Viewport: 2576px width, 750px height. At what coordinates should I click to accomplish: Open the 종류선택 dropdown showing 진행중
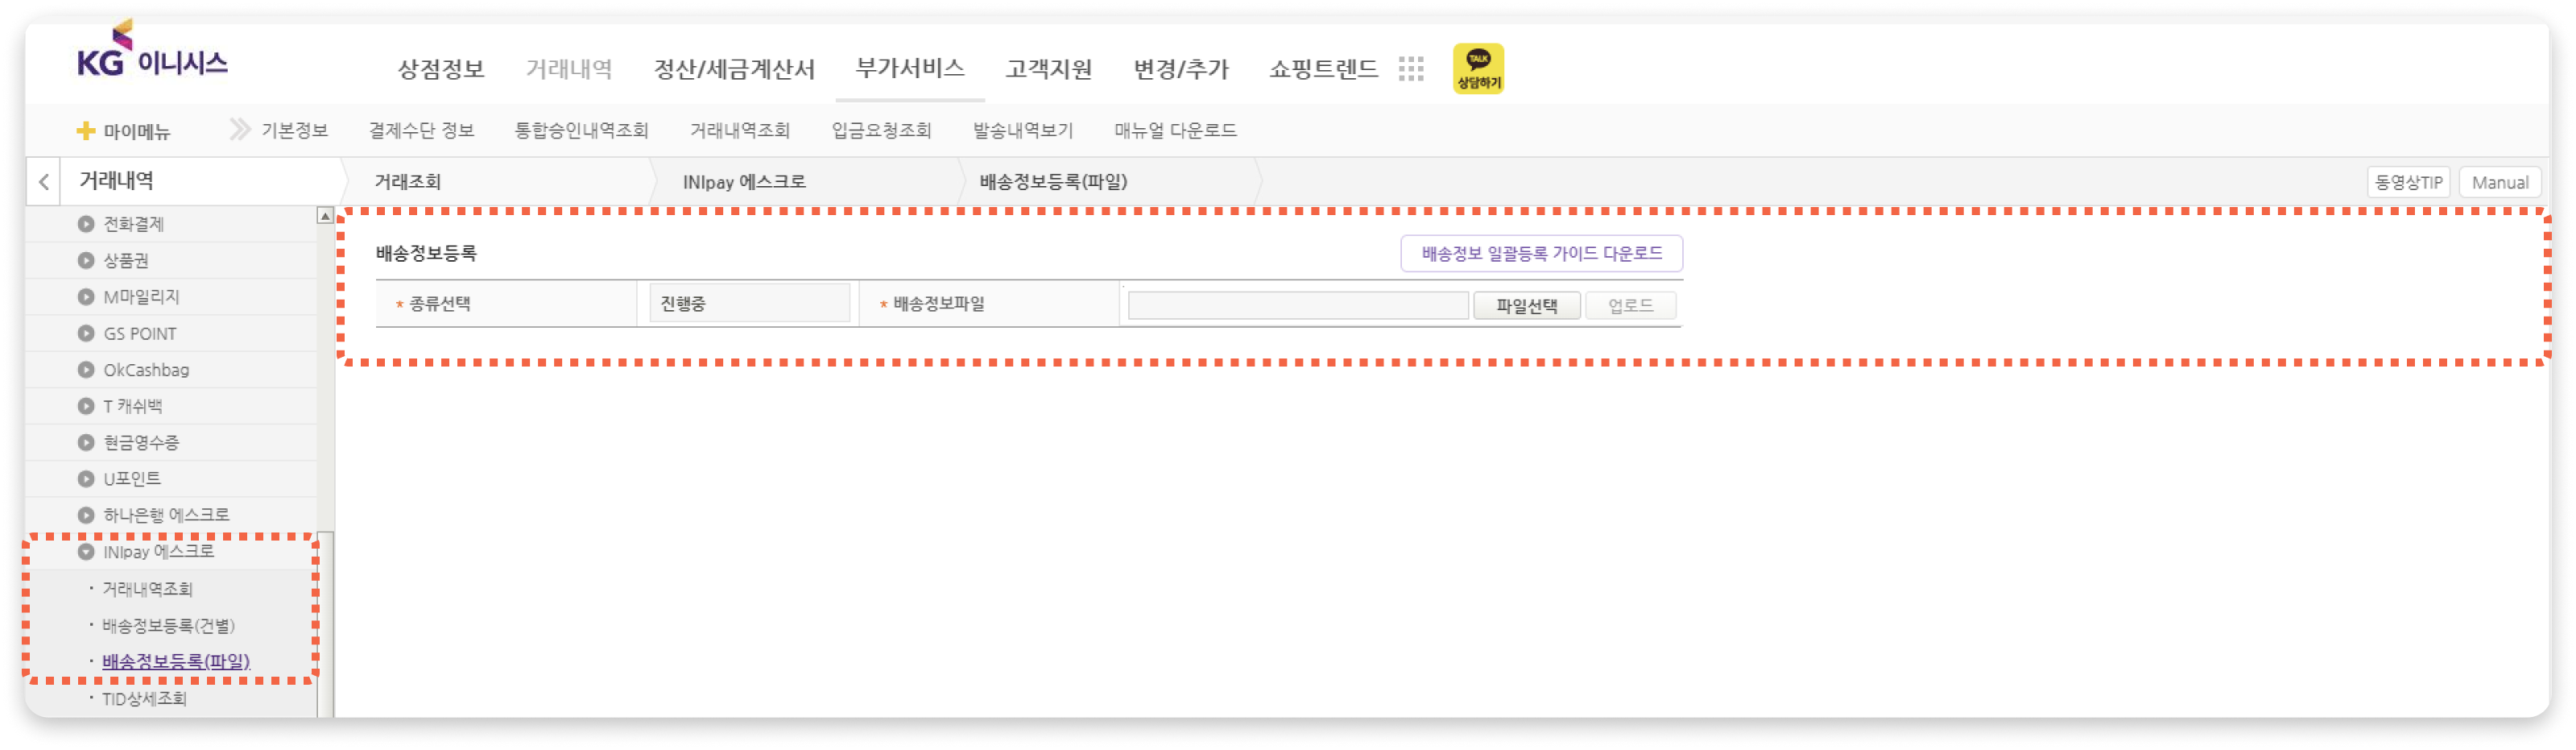pyautogui.click(x=749, y=304)
